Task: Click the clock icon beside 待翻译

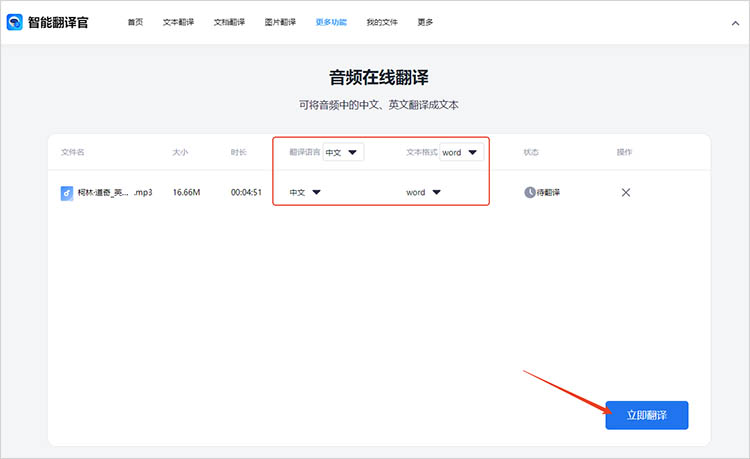Action: pyautogui.click(x=529, y=192)
